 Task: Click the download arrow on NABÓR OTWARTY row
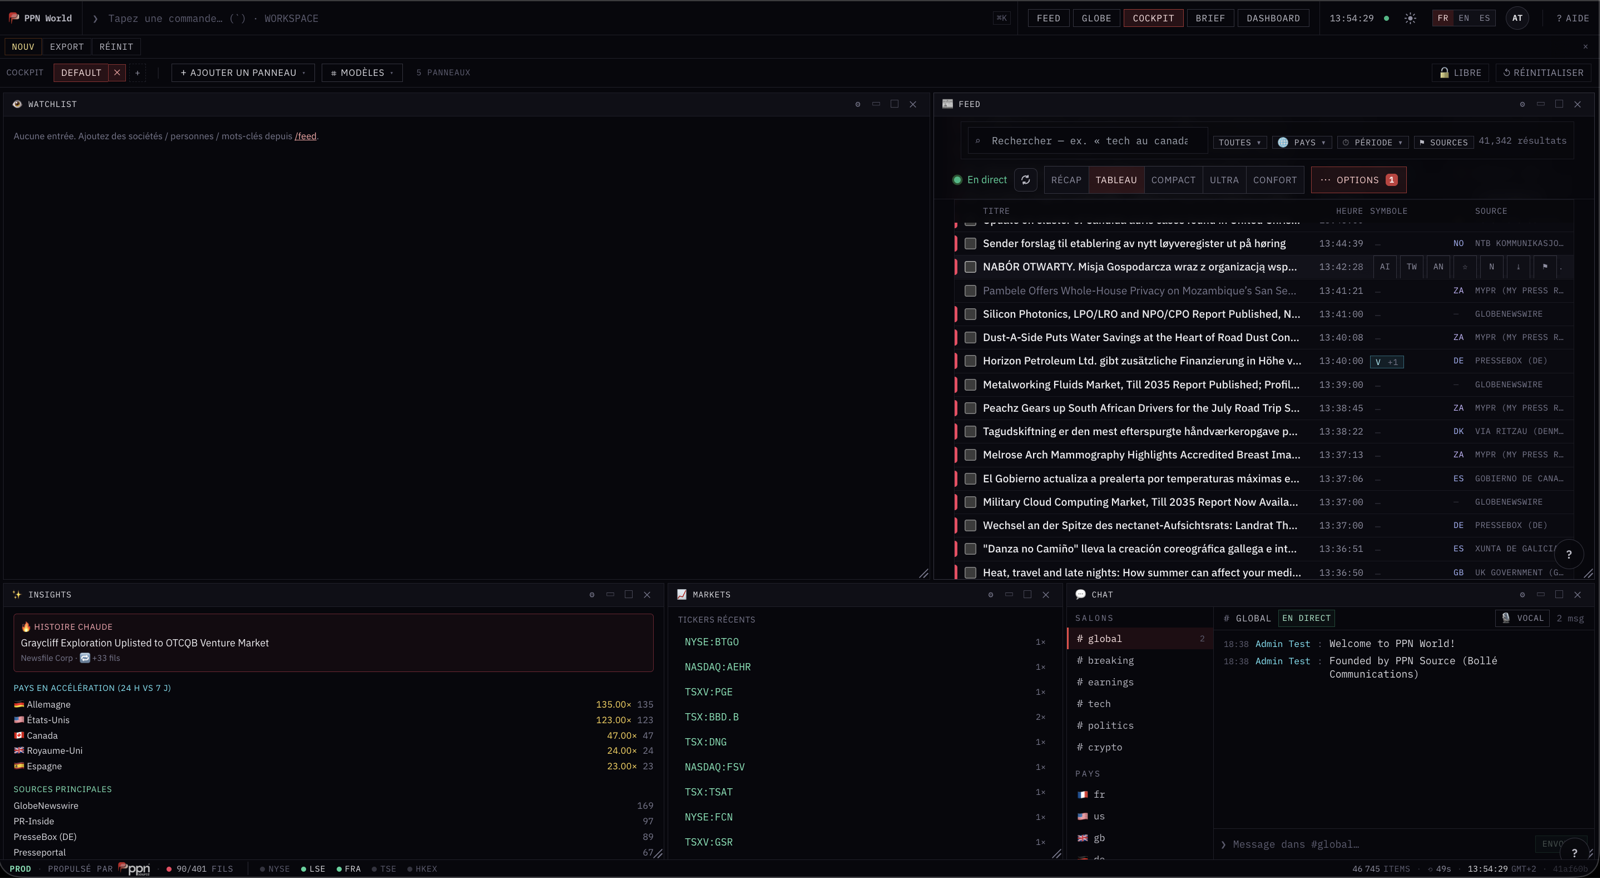[1518, 267]
